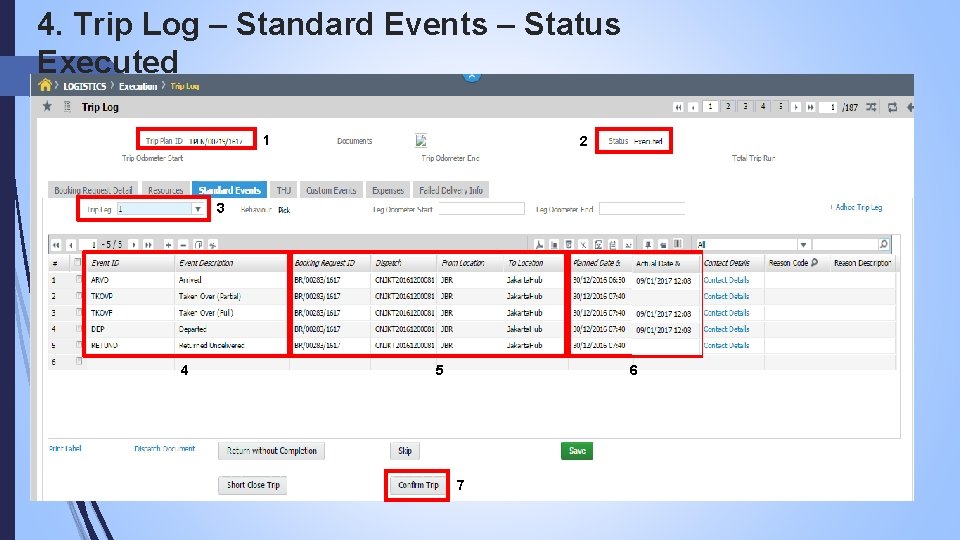
Task: Go to last record in top pager
Action: pos(810,107)
